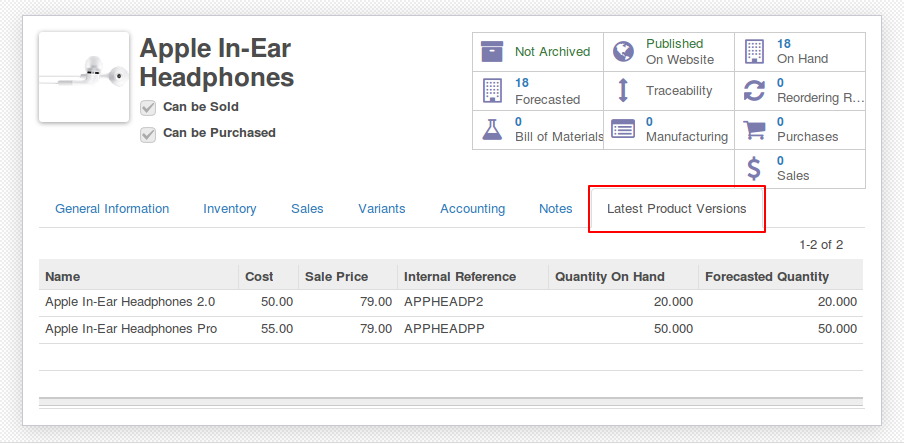Click the Sales dollar sign icon
This screenshot has width=904, height=444.
tap(754, 168)
